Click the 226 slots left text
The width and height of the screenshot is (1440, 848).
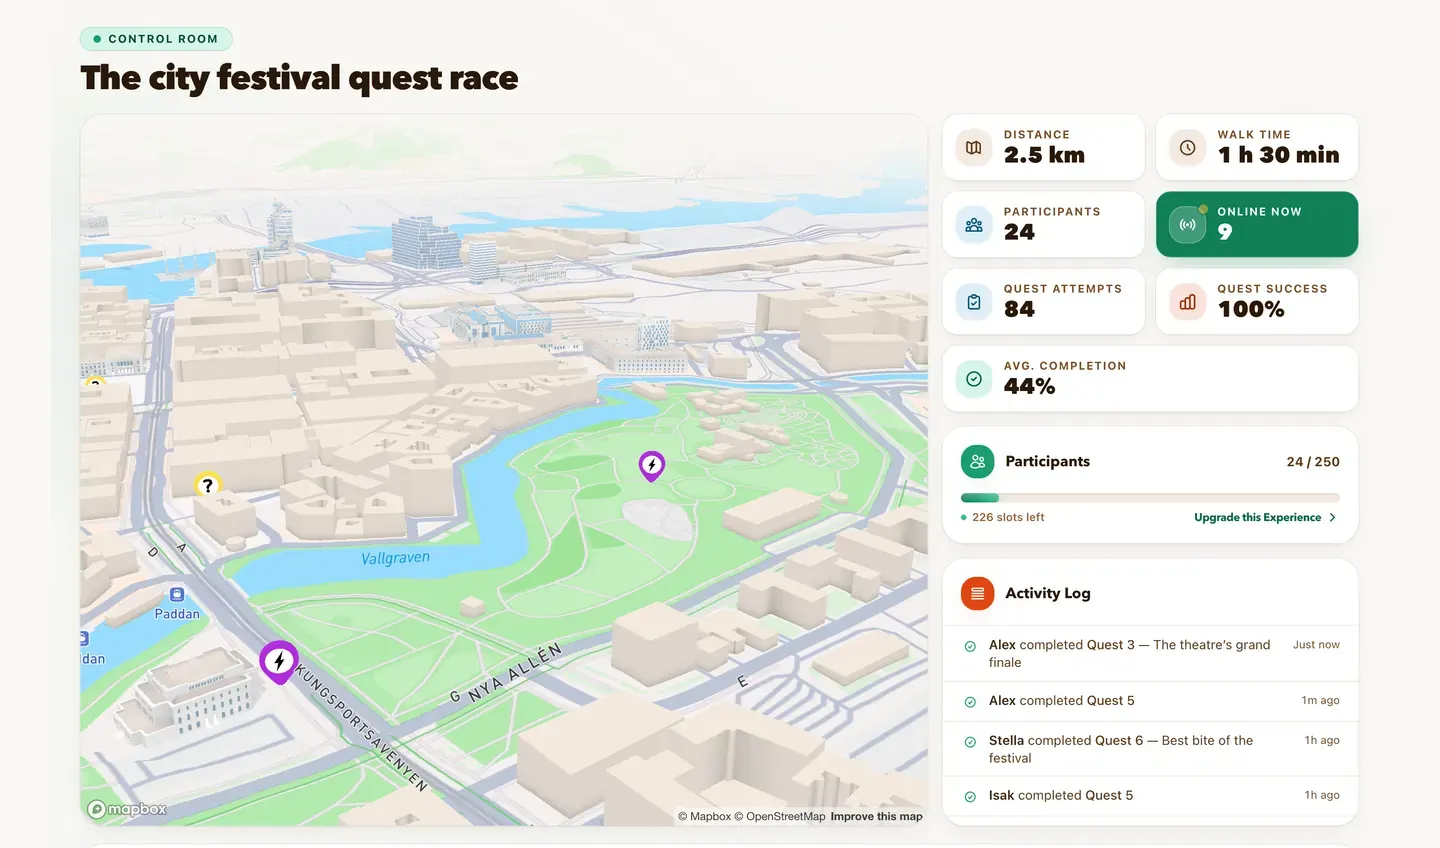(1008, 518)
